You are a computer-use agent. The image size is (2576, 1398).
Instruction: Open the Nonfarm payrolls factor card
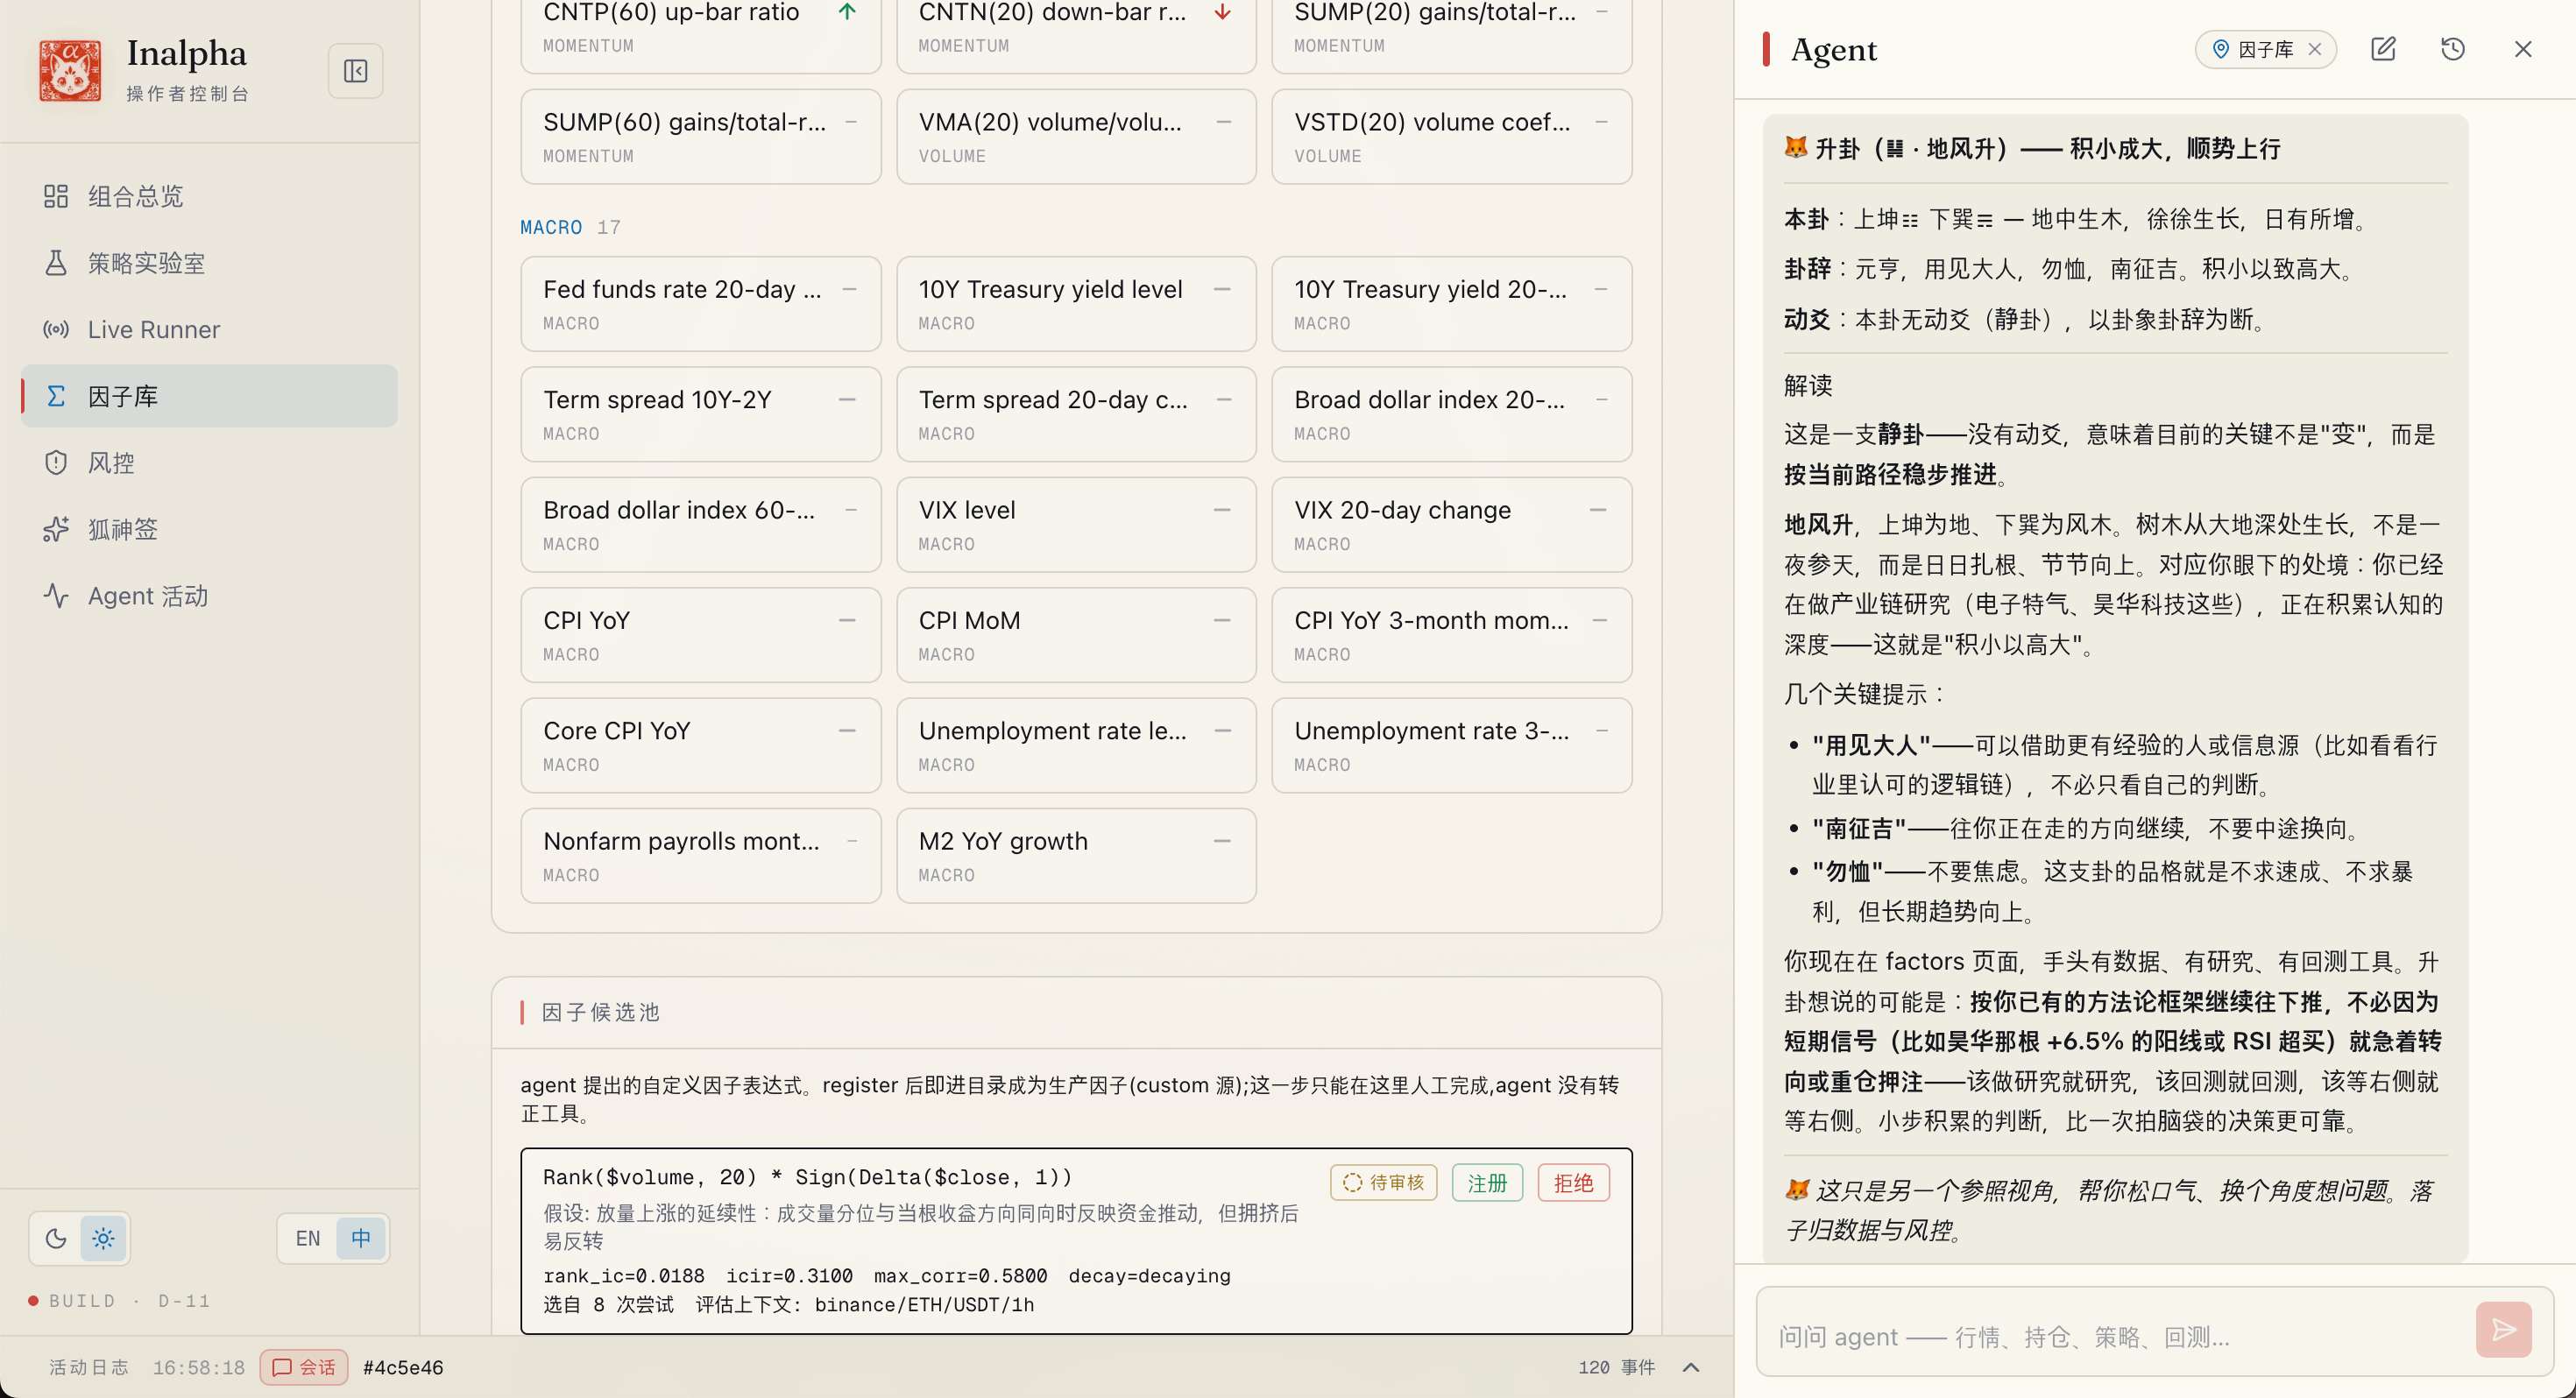click(x=701, y=856)
